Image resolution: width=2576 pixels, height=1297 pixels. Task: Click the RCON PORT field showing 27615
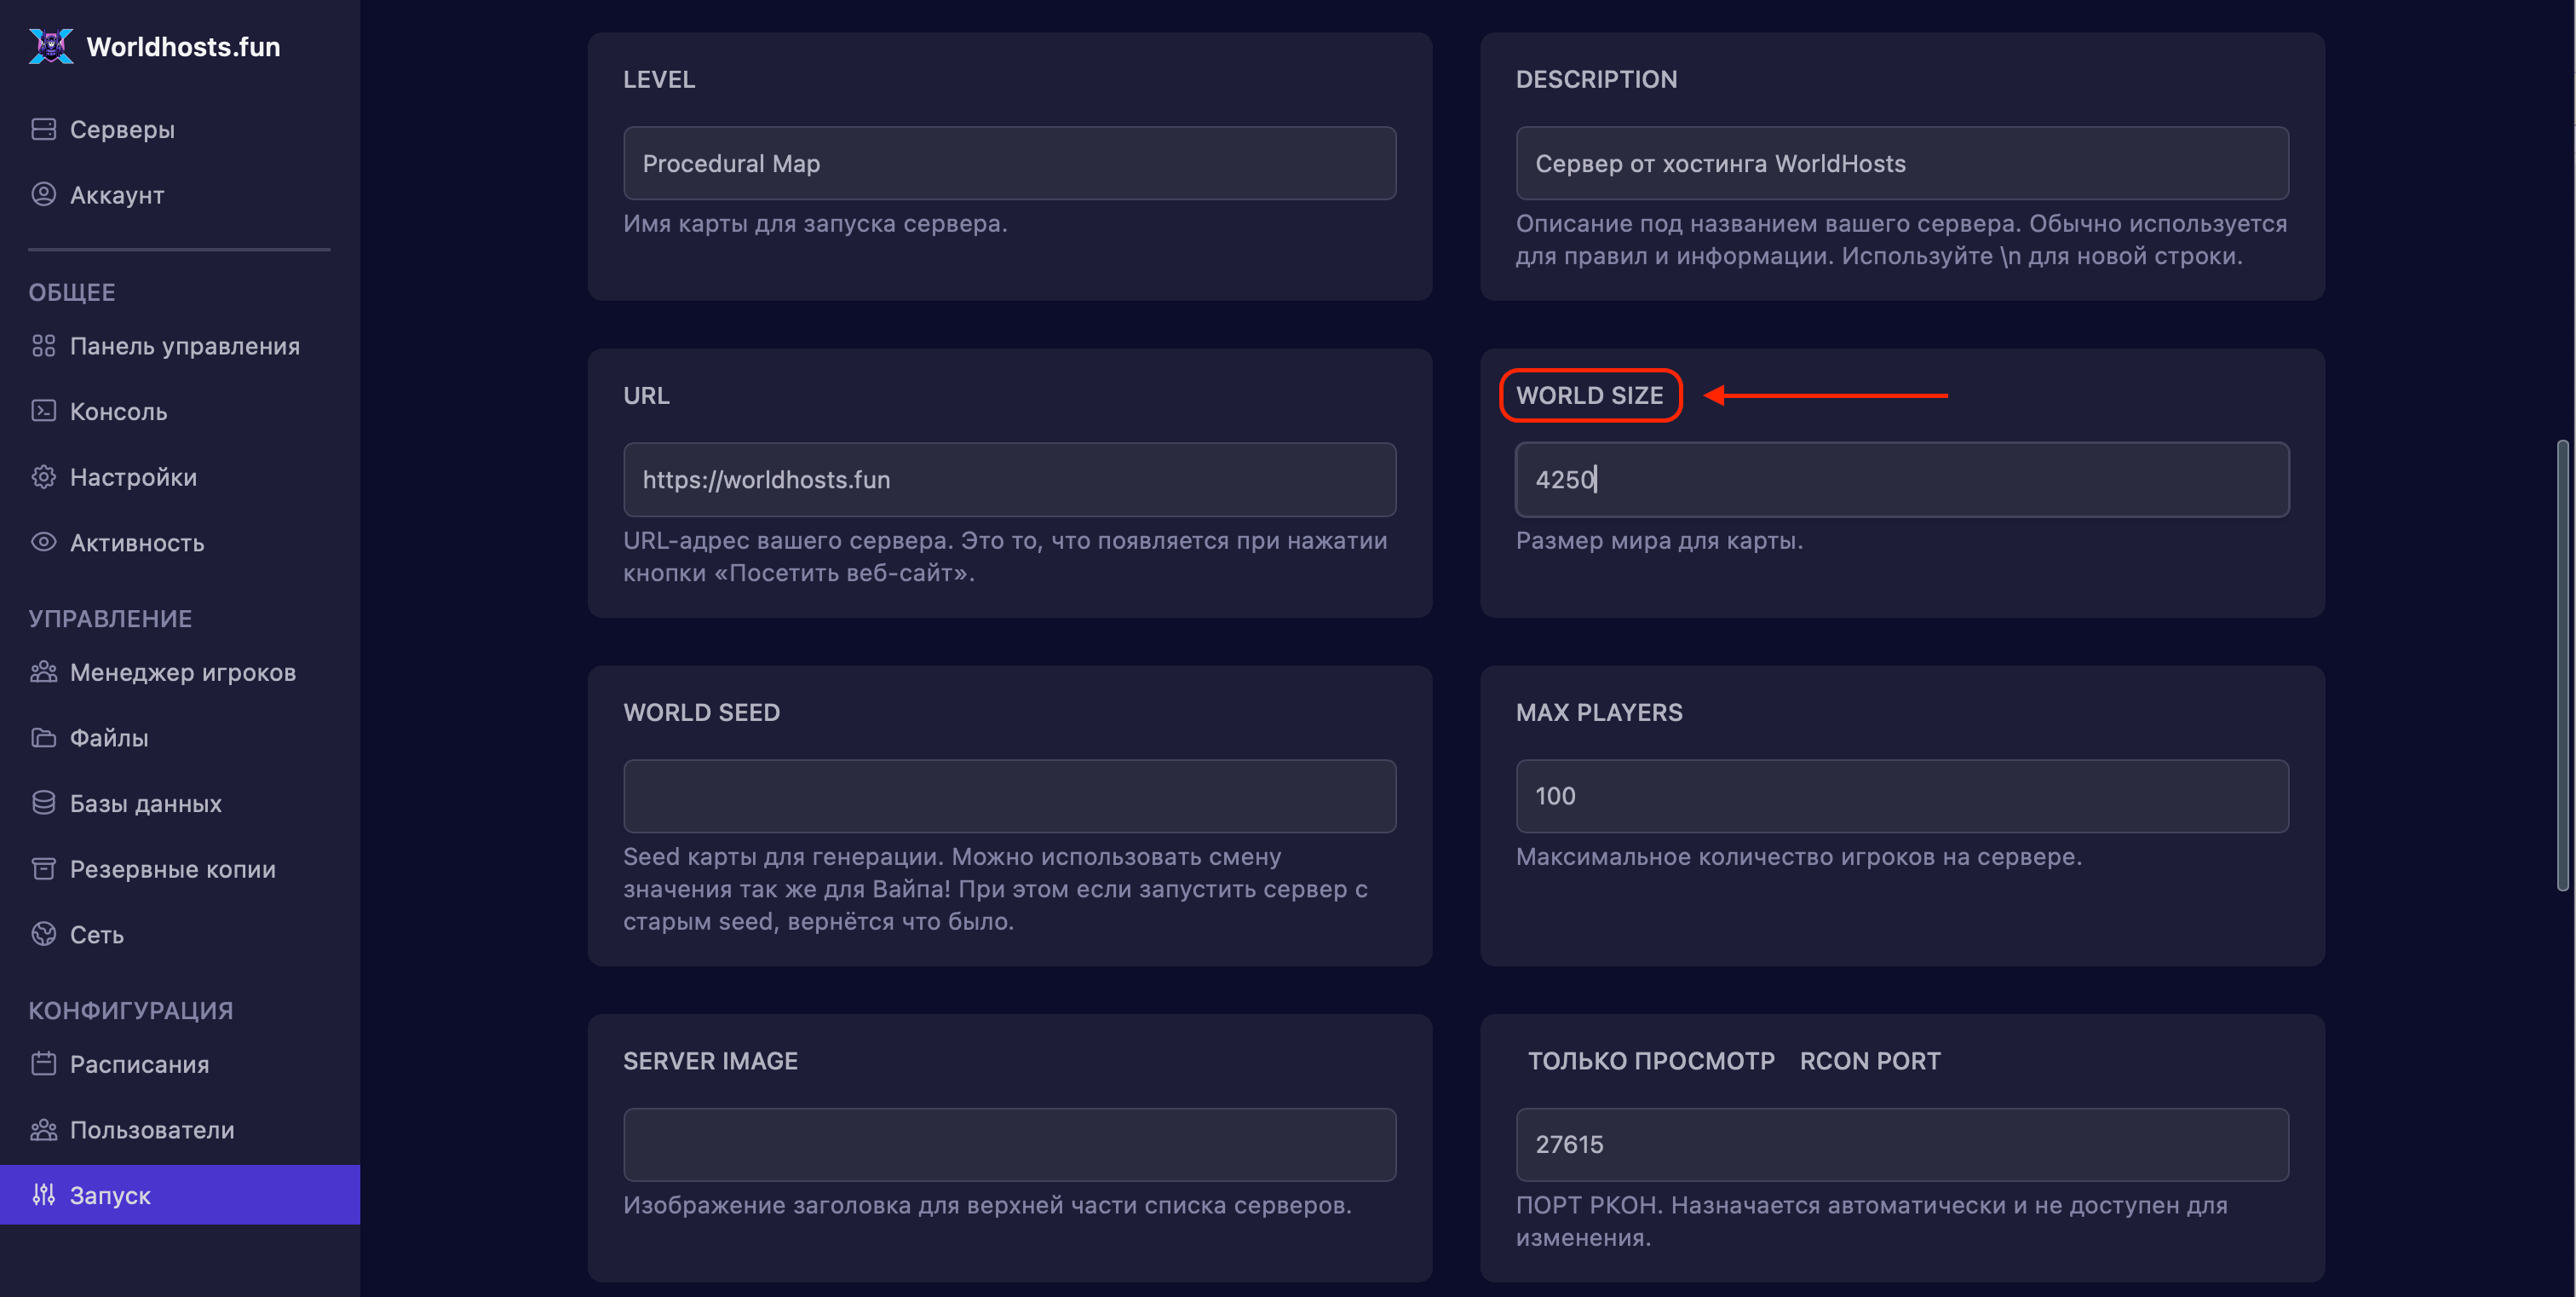[1902, 1144]
